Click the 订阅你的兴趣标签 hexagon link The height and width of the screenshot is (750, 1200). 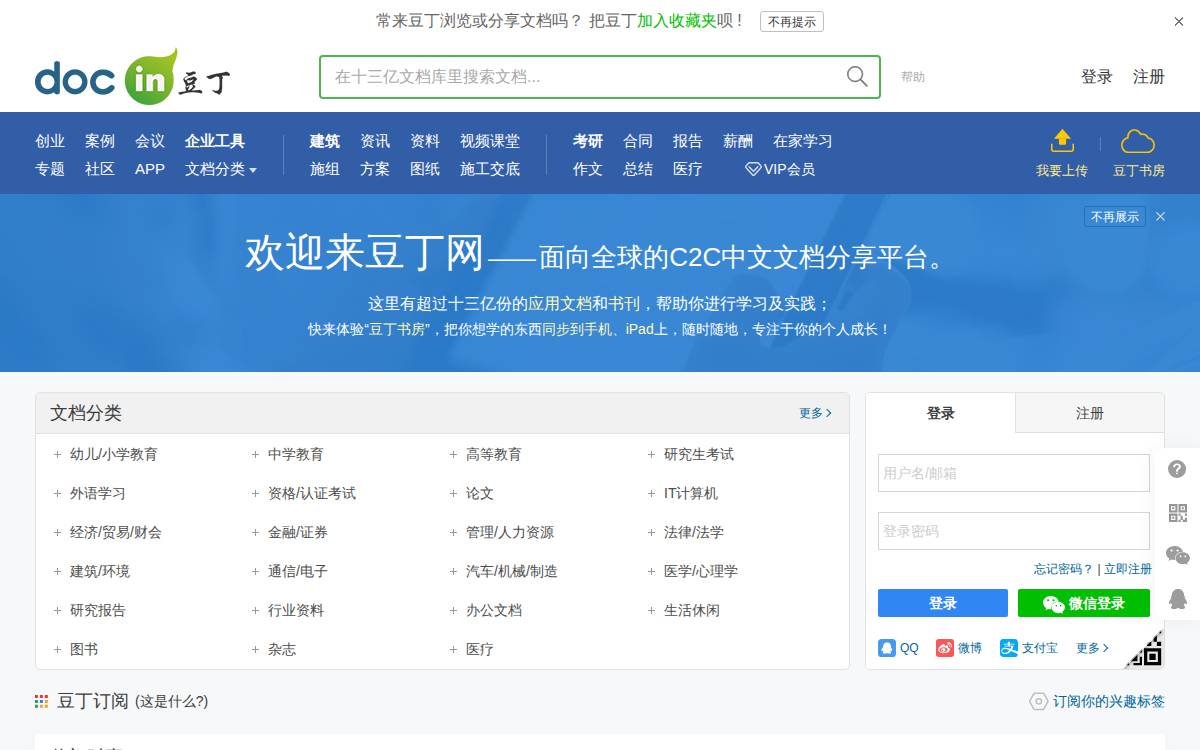coord(1097,701)
